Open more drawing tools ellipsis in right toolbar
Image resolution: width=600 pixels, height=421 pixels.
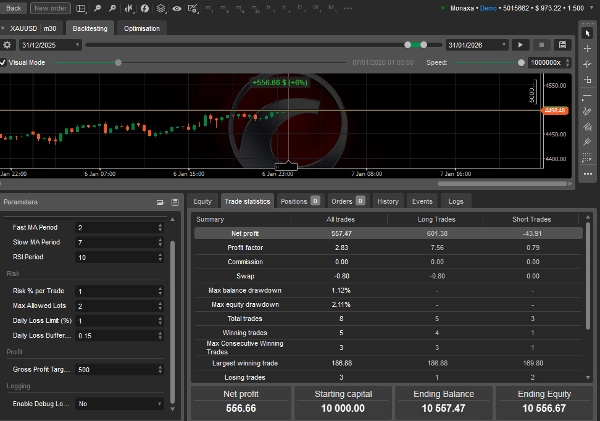589,173
